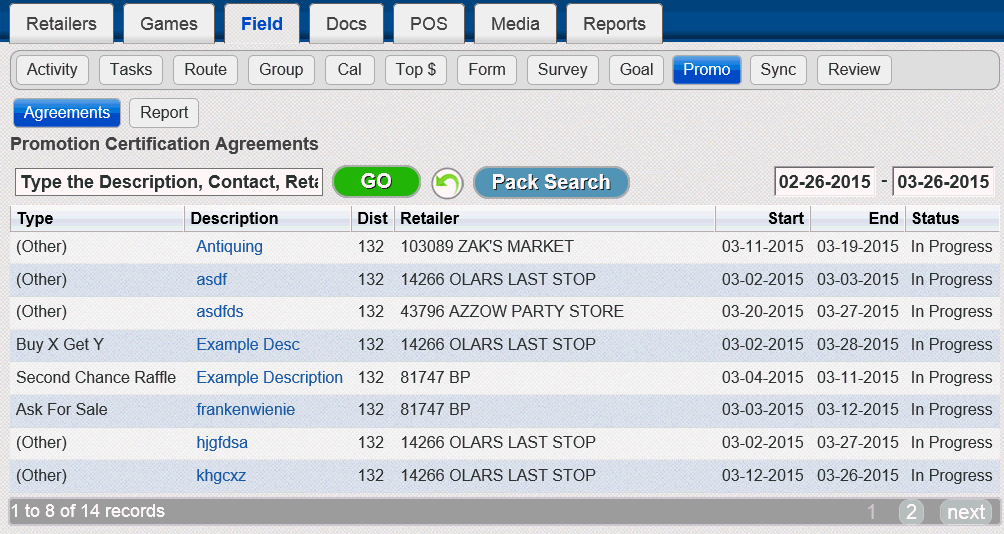The width and height of the screenshot is (1004, 534).
Task: Click the 03-28-2015 end date cell
Action: click(858, 344)
